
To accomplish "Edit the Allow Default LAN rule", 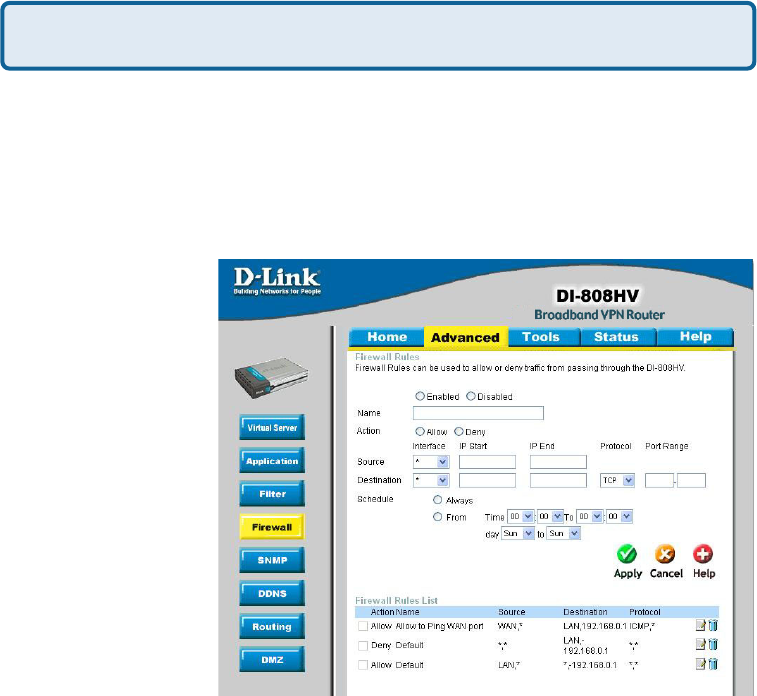I will 701,664.
